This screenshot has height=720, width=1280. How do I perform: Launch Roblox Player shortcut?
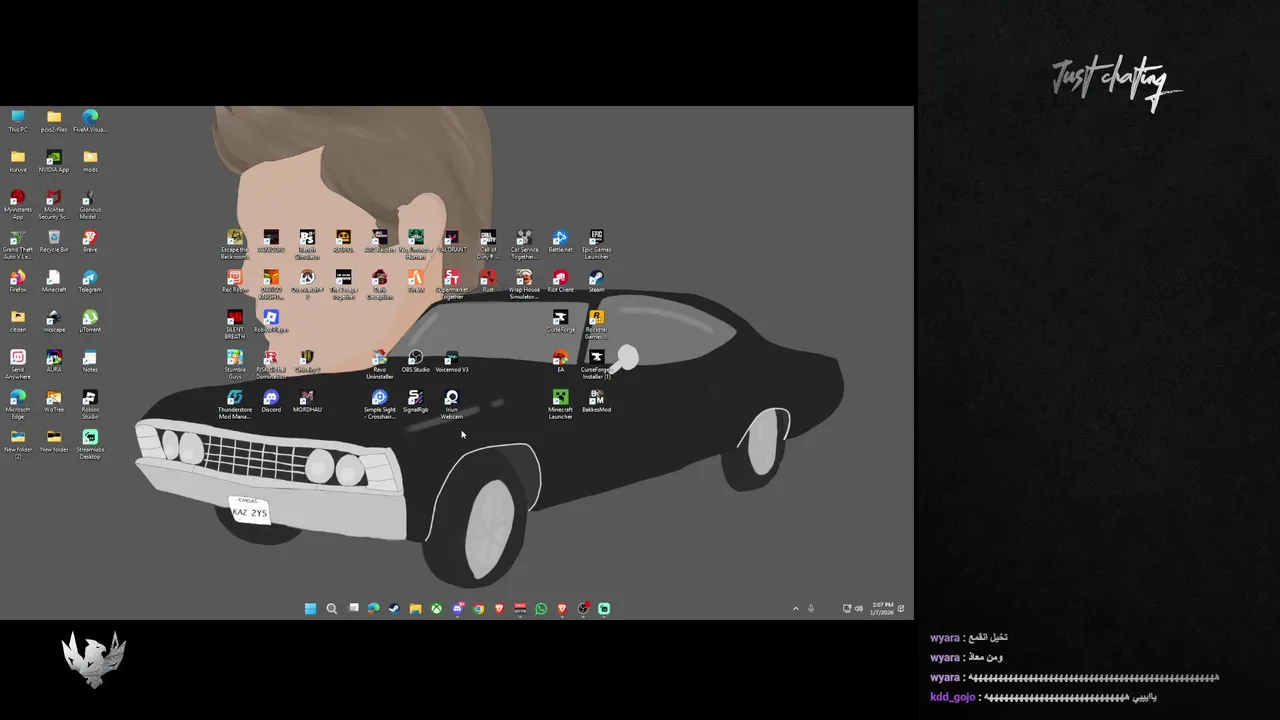click(271, 321)
